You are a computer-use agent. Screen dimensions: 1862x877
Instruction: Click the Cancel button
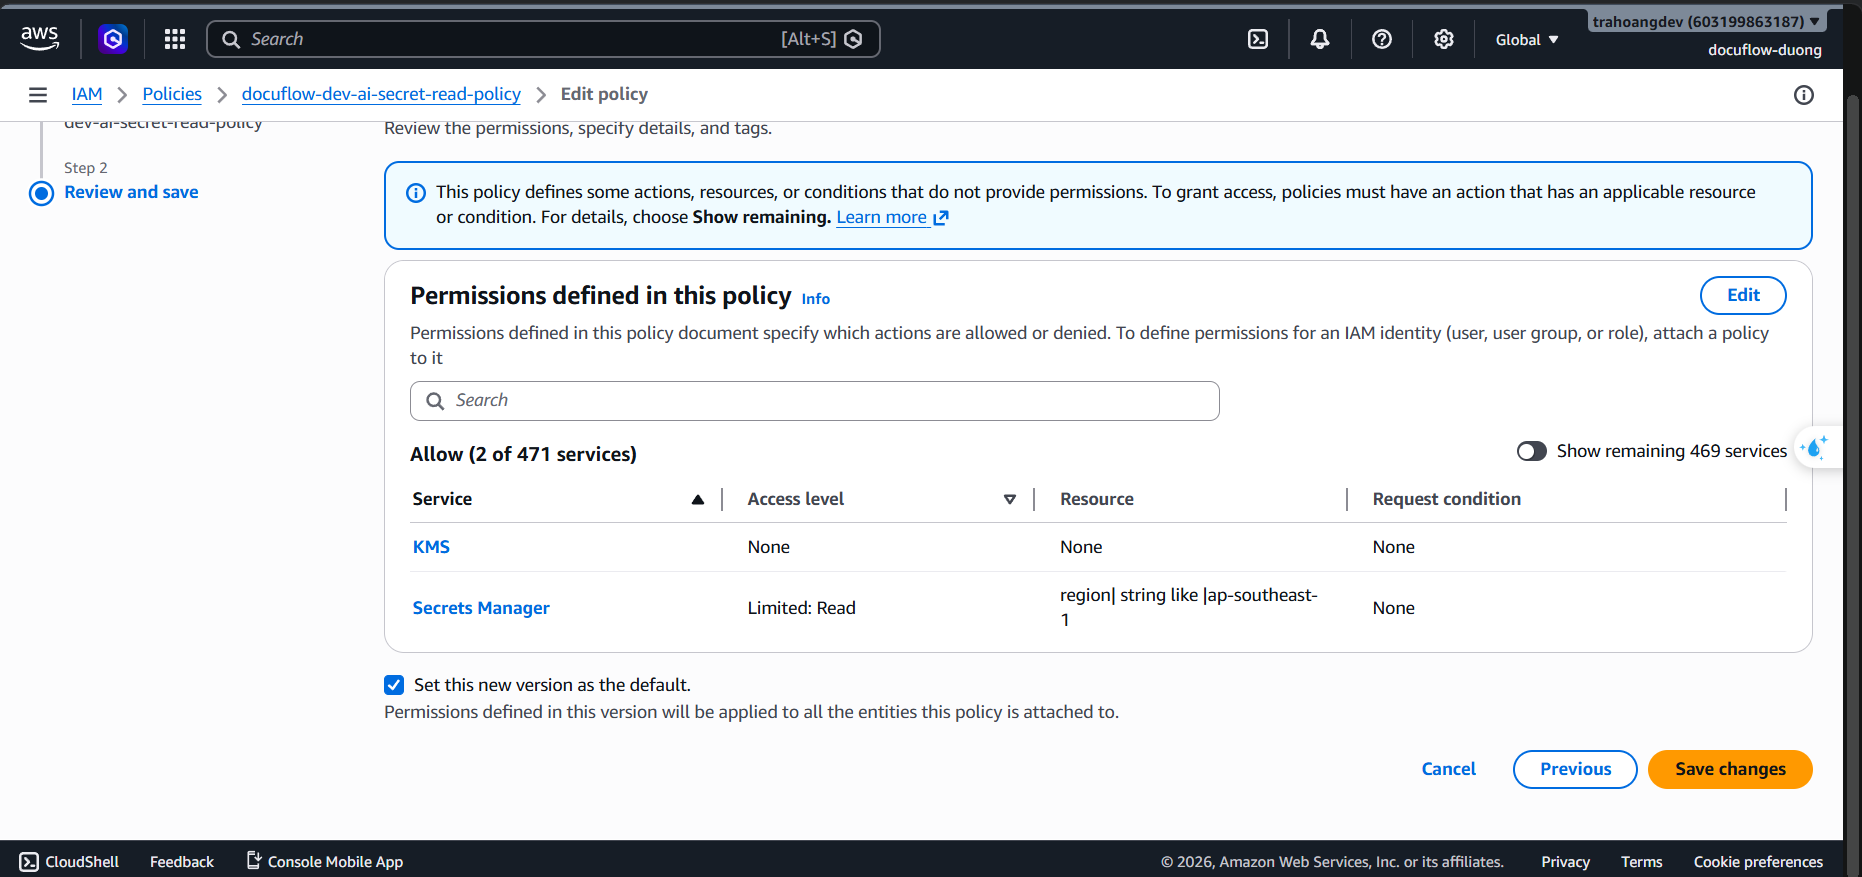point(1449,769)
